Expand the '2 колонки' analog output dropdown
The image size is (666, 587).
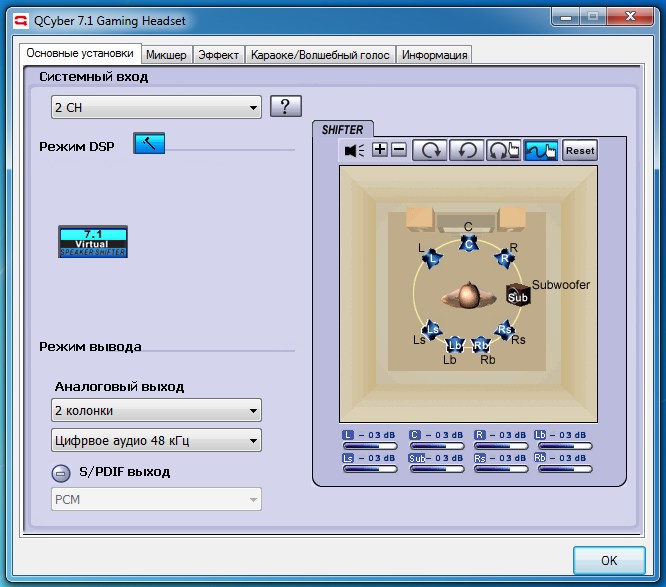point(156,410)
